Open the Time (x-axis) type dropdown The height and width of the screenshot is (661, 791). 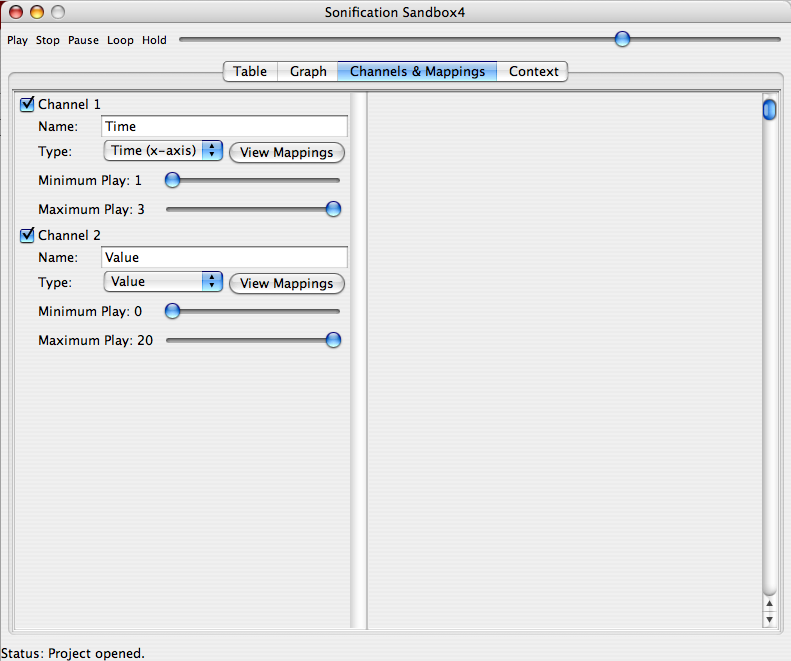(163, 151)
